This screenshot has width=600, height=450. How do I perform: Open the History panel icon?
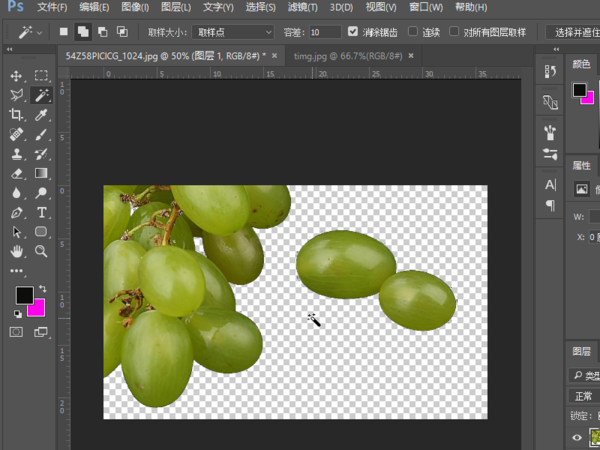pyautogui.click(x=550, y=71)
